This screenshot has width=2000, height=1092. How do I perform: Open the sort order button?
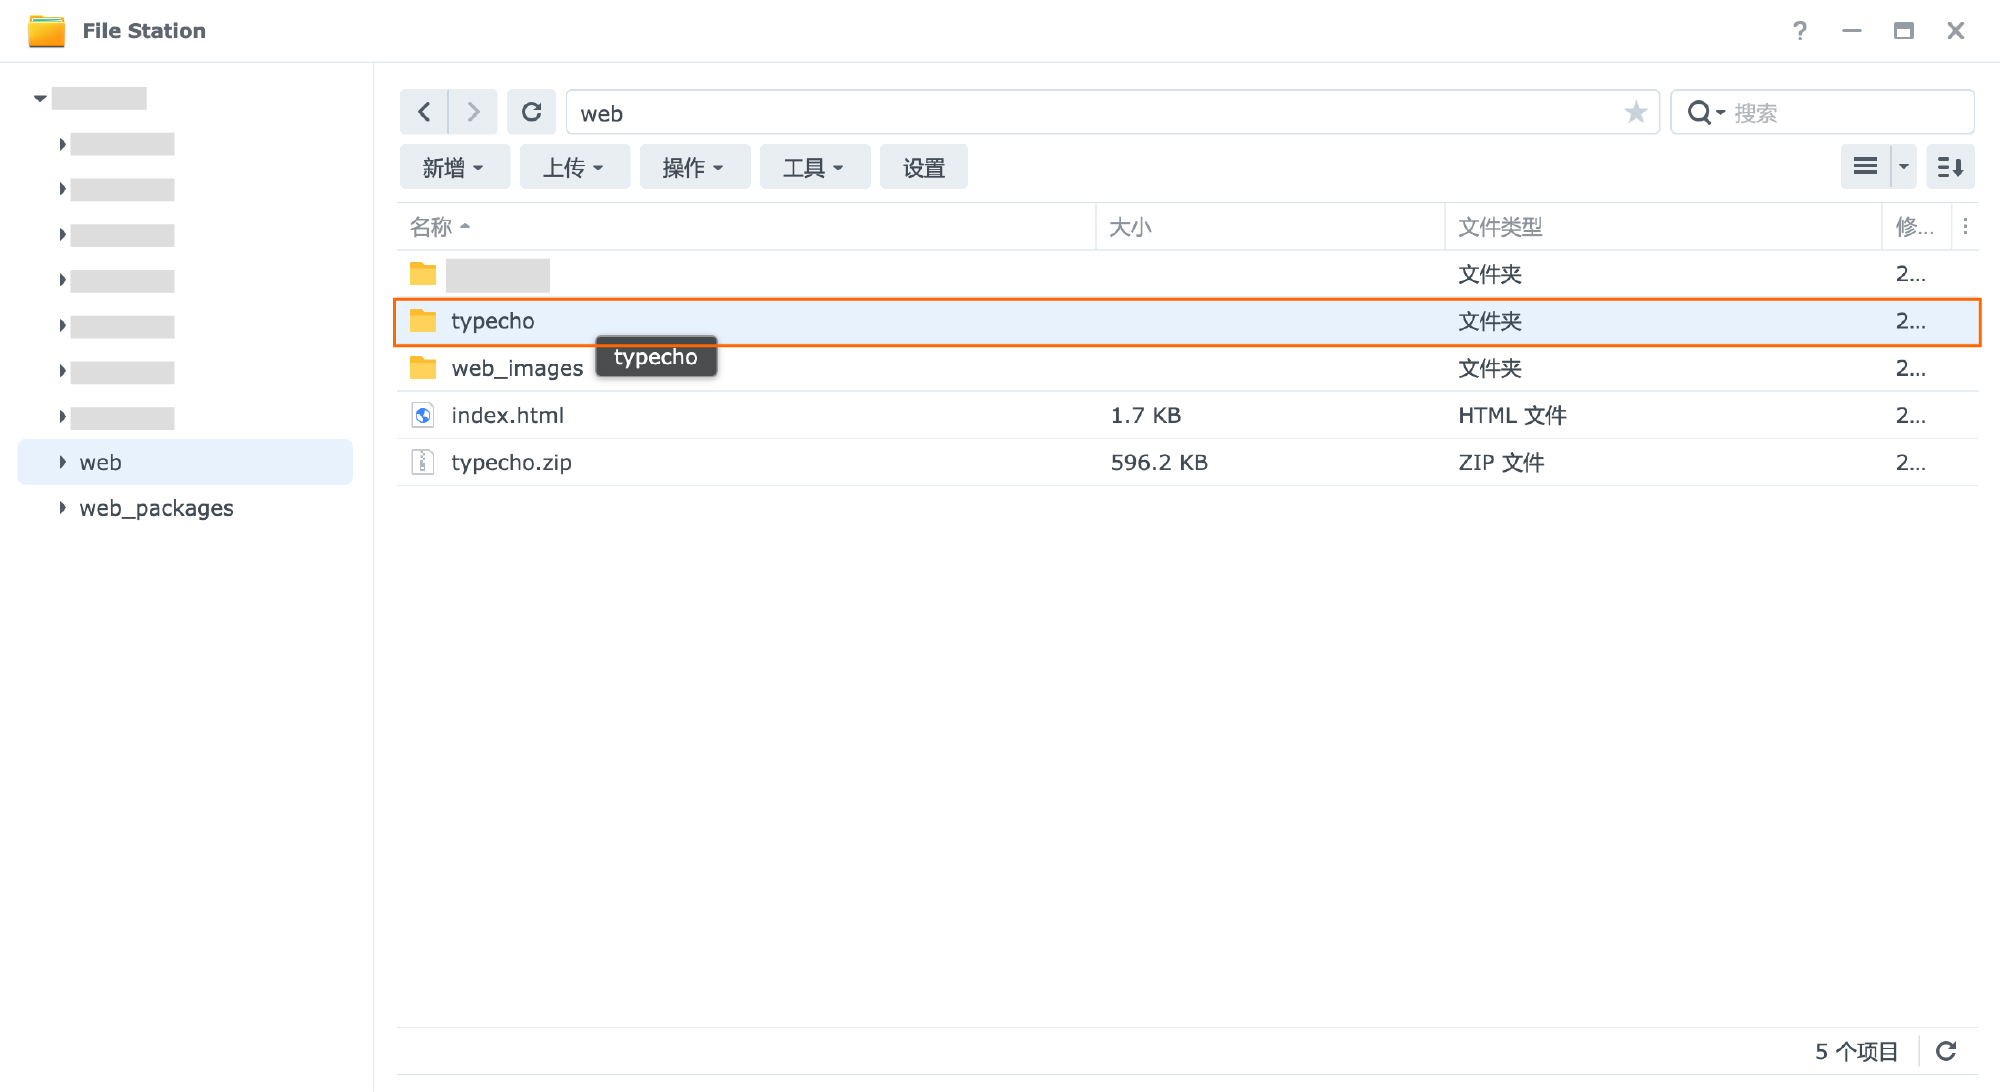[x=1950, y=167]
